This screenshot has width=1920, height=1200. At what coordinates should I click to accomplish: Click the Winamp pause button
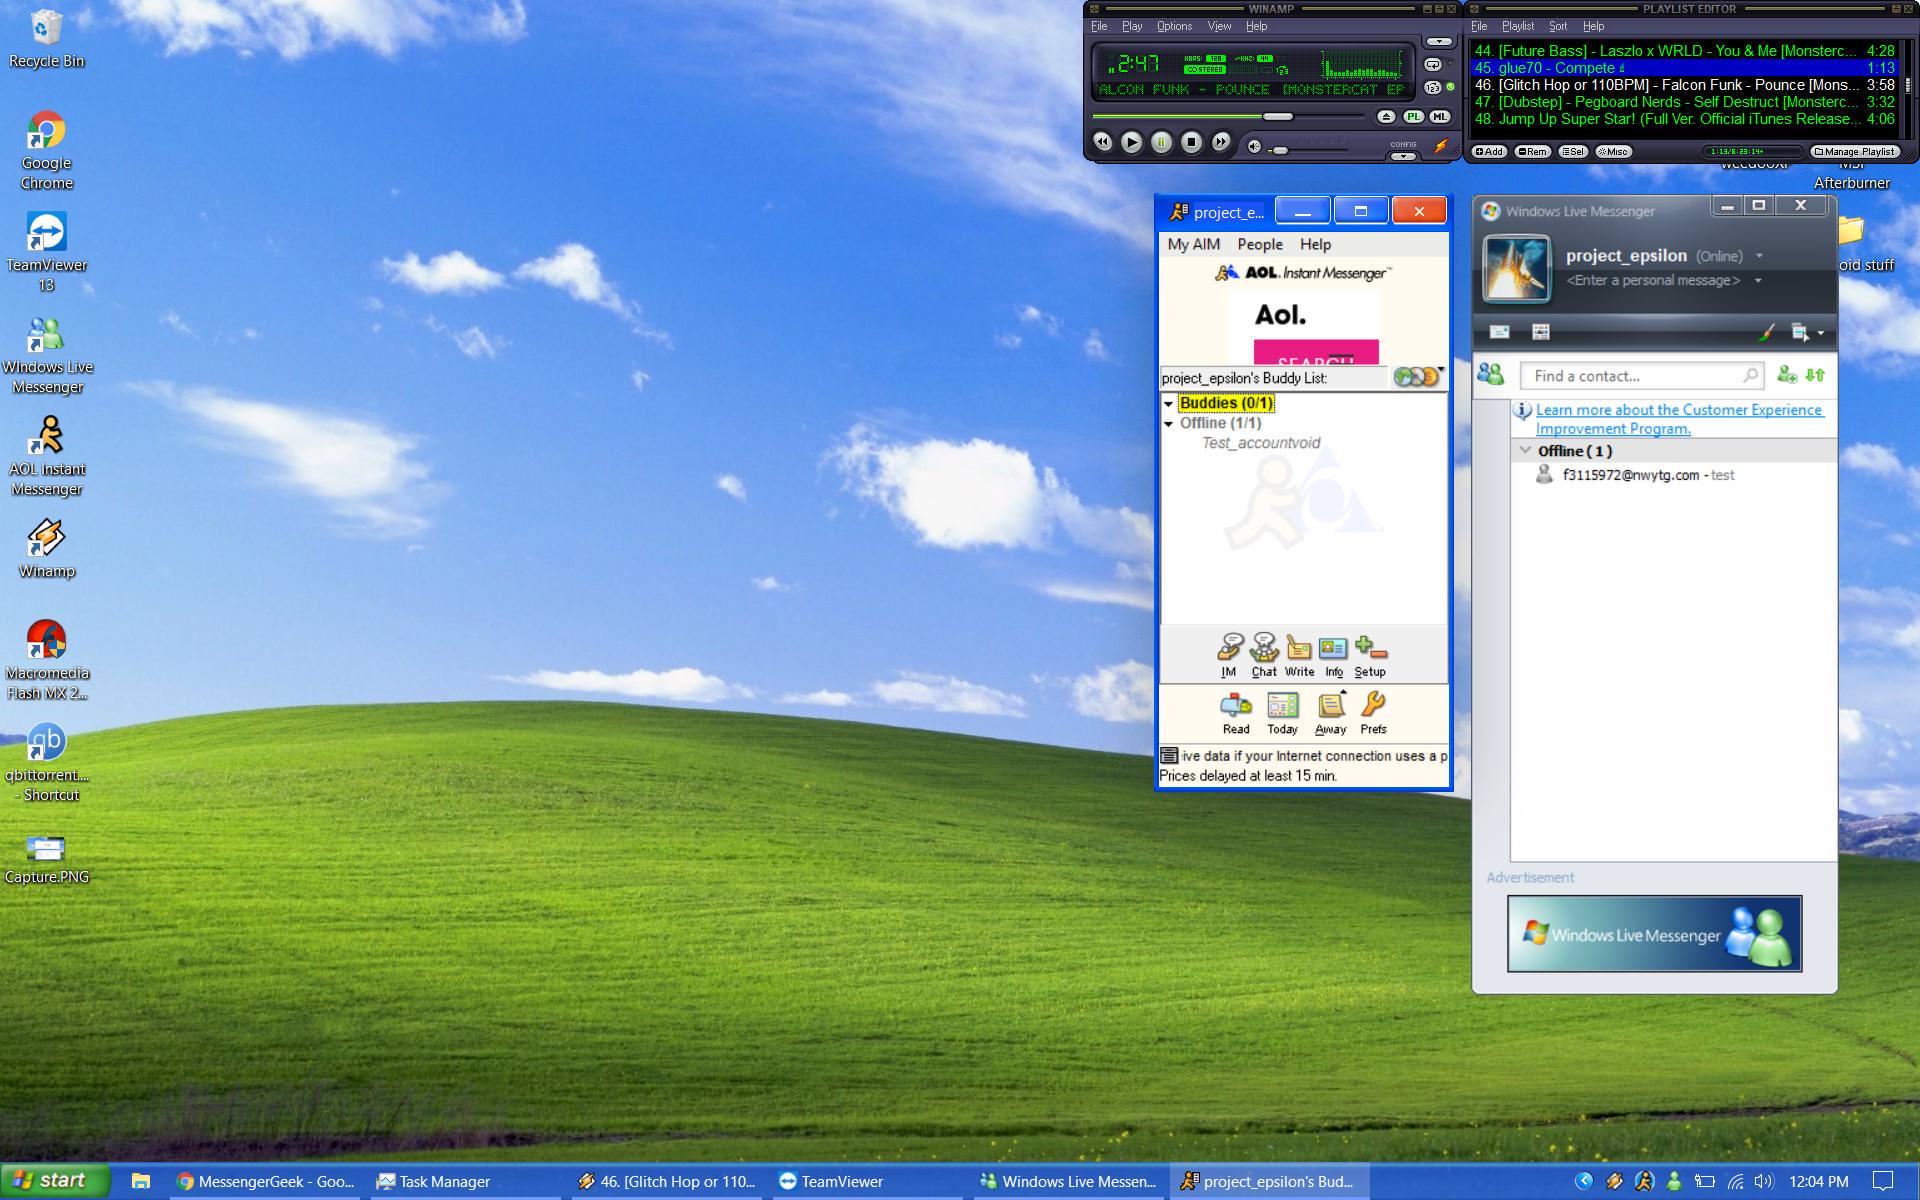coord(1161,143)
